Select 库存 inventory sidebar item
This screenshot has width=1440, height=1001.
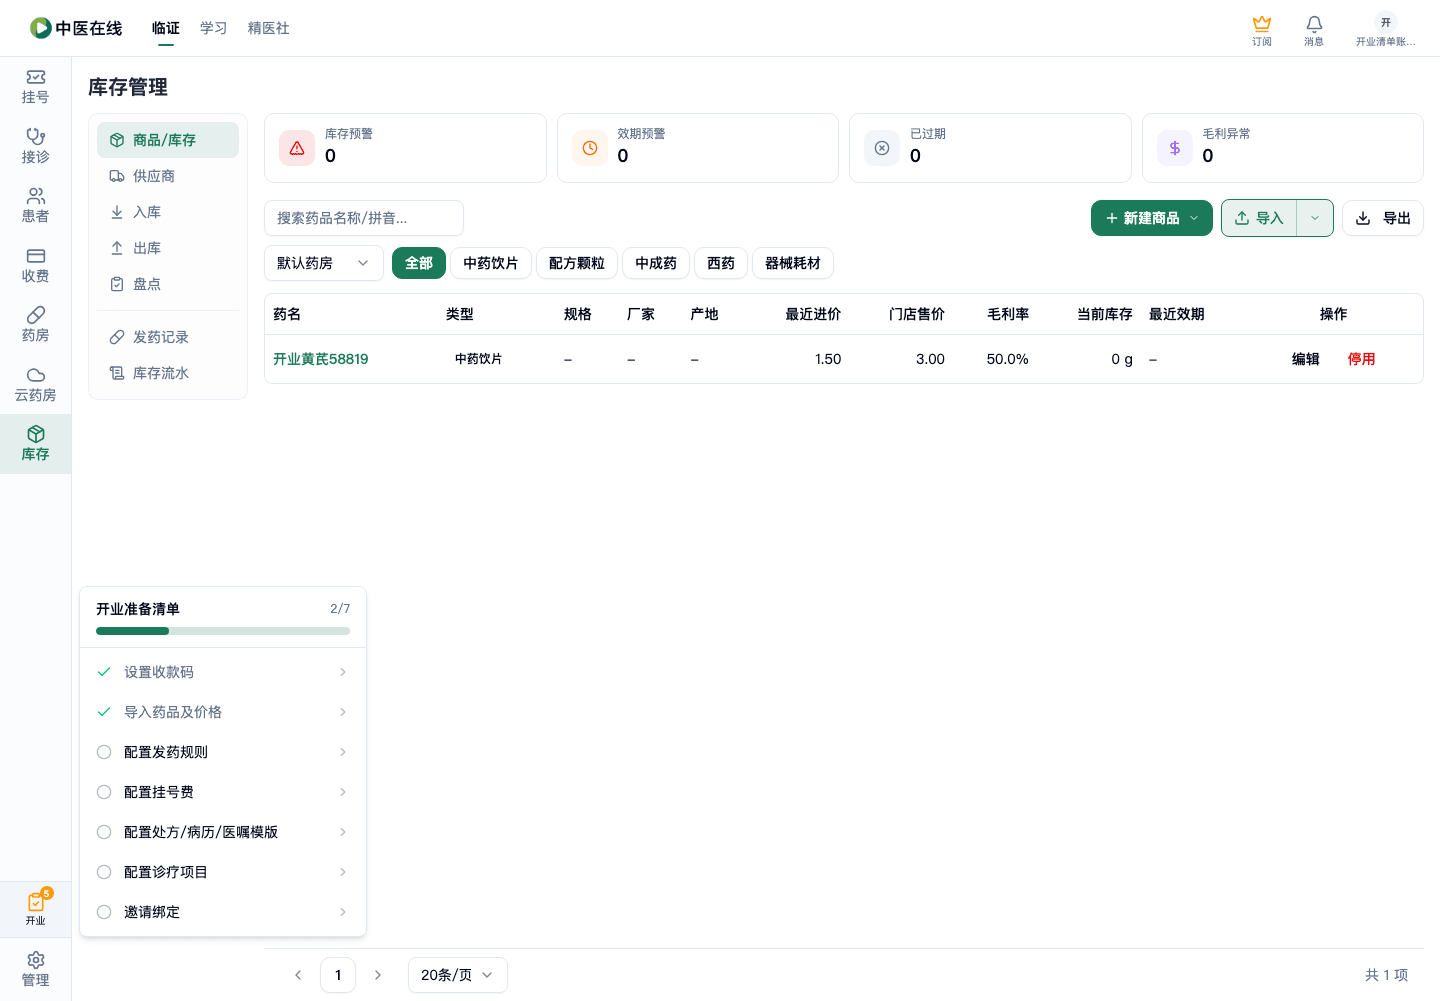coord(35,444)
